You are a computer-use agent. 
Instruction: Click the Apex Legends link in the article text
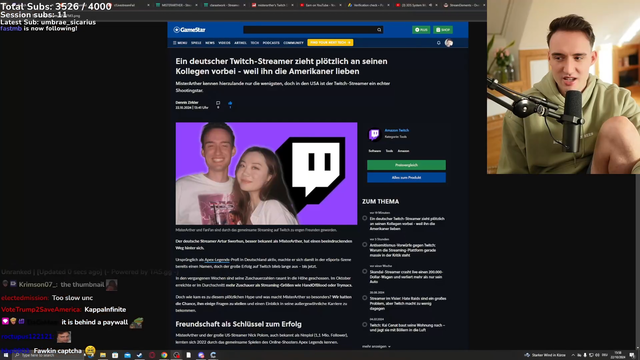pyautogui.click(x=217, y=260)
